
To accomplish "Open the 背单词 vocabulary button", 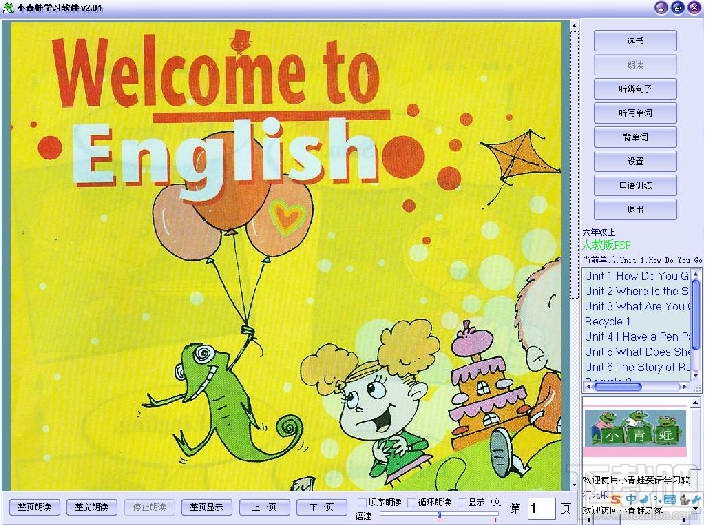I will [x=635, y=137].
